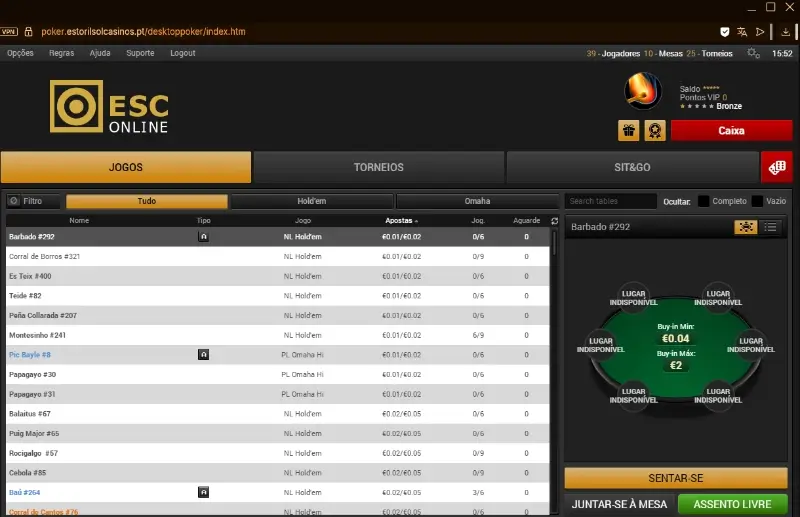800x517 pixels.
Task: Select Peña Collarada #207 table
Action: click(278, 315)
